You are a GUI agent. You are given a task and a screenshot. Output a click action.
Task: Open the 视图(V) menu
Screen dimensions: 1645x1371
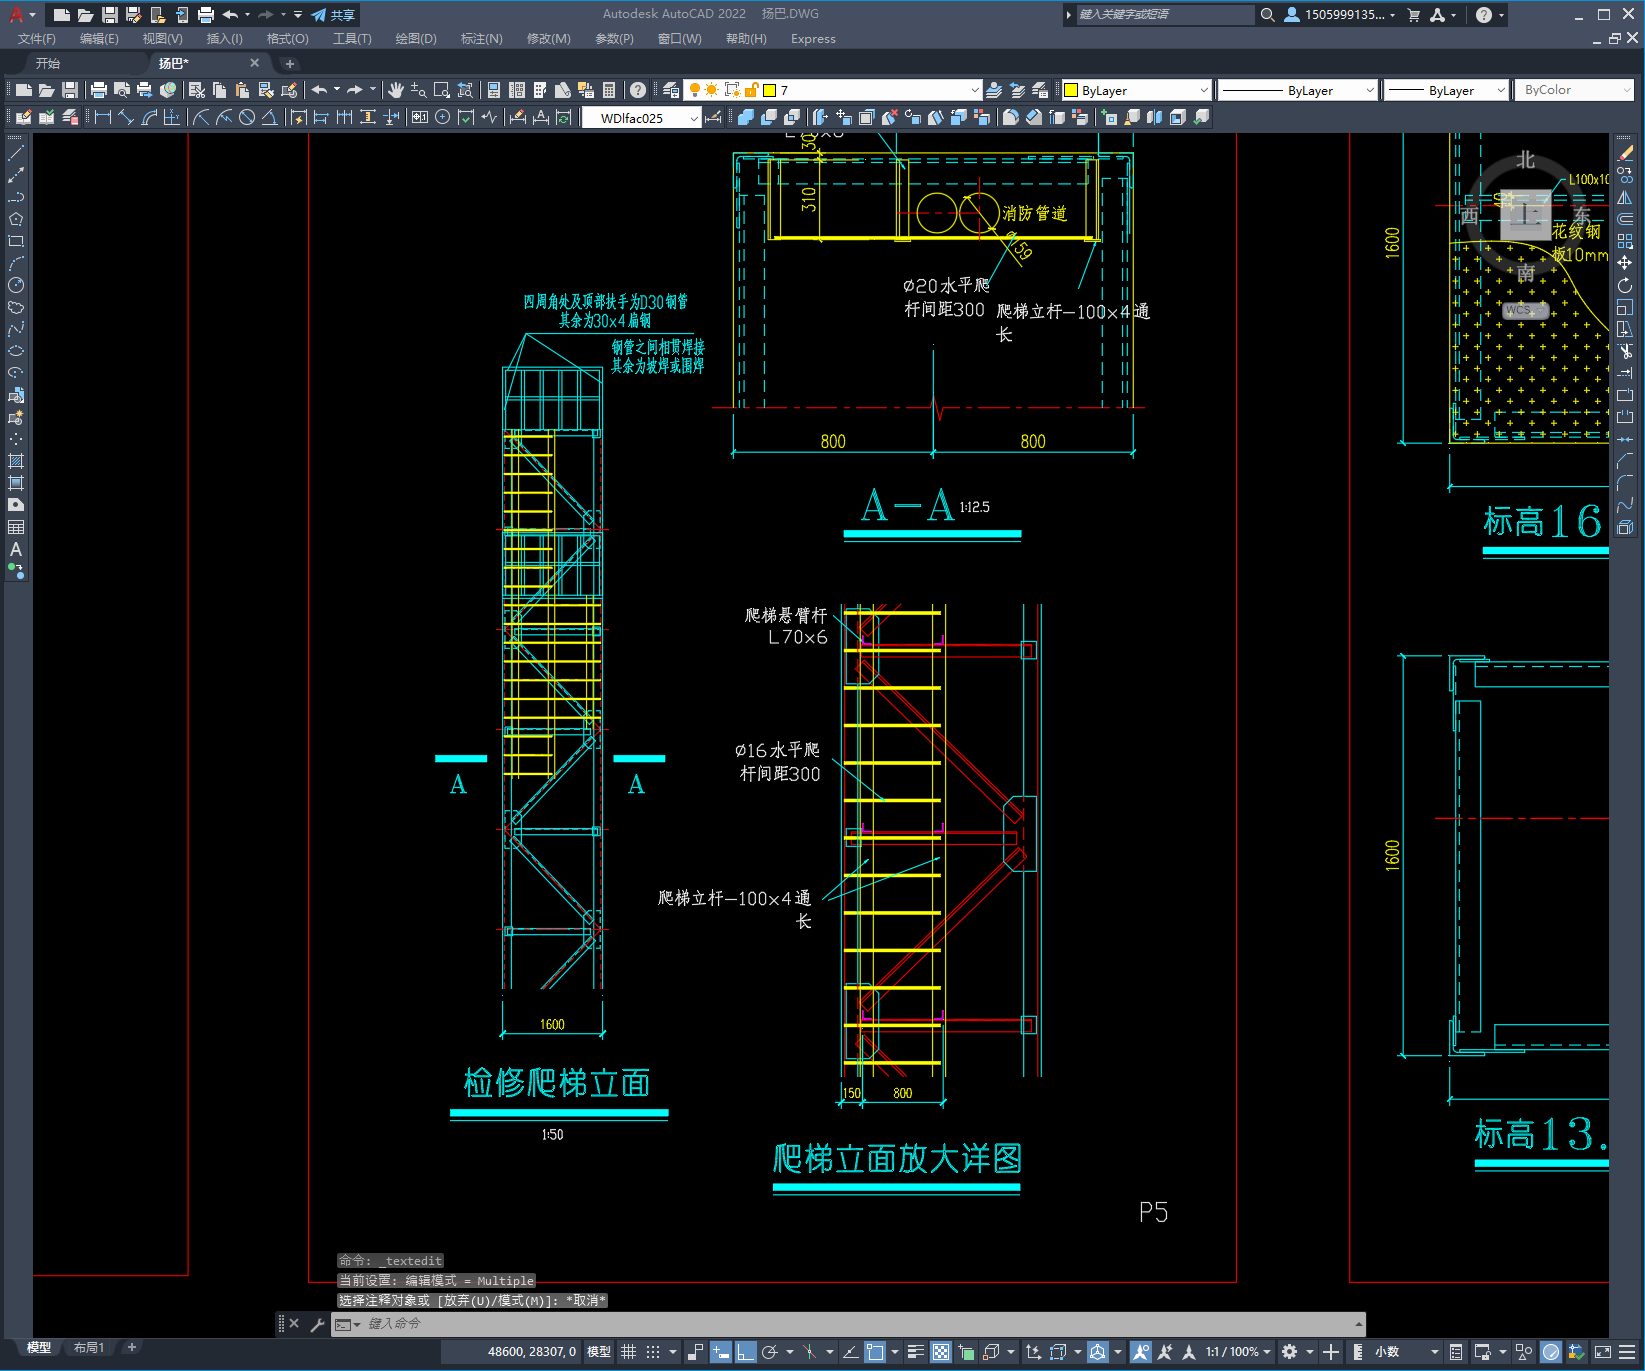[162, 39]
